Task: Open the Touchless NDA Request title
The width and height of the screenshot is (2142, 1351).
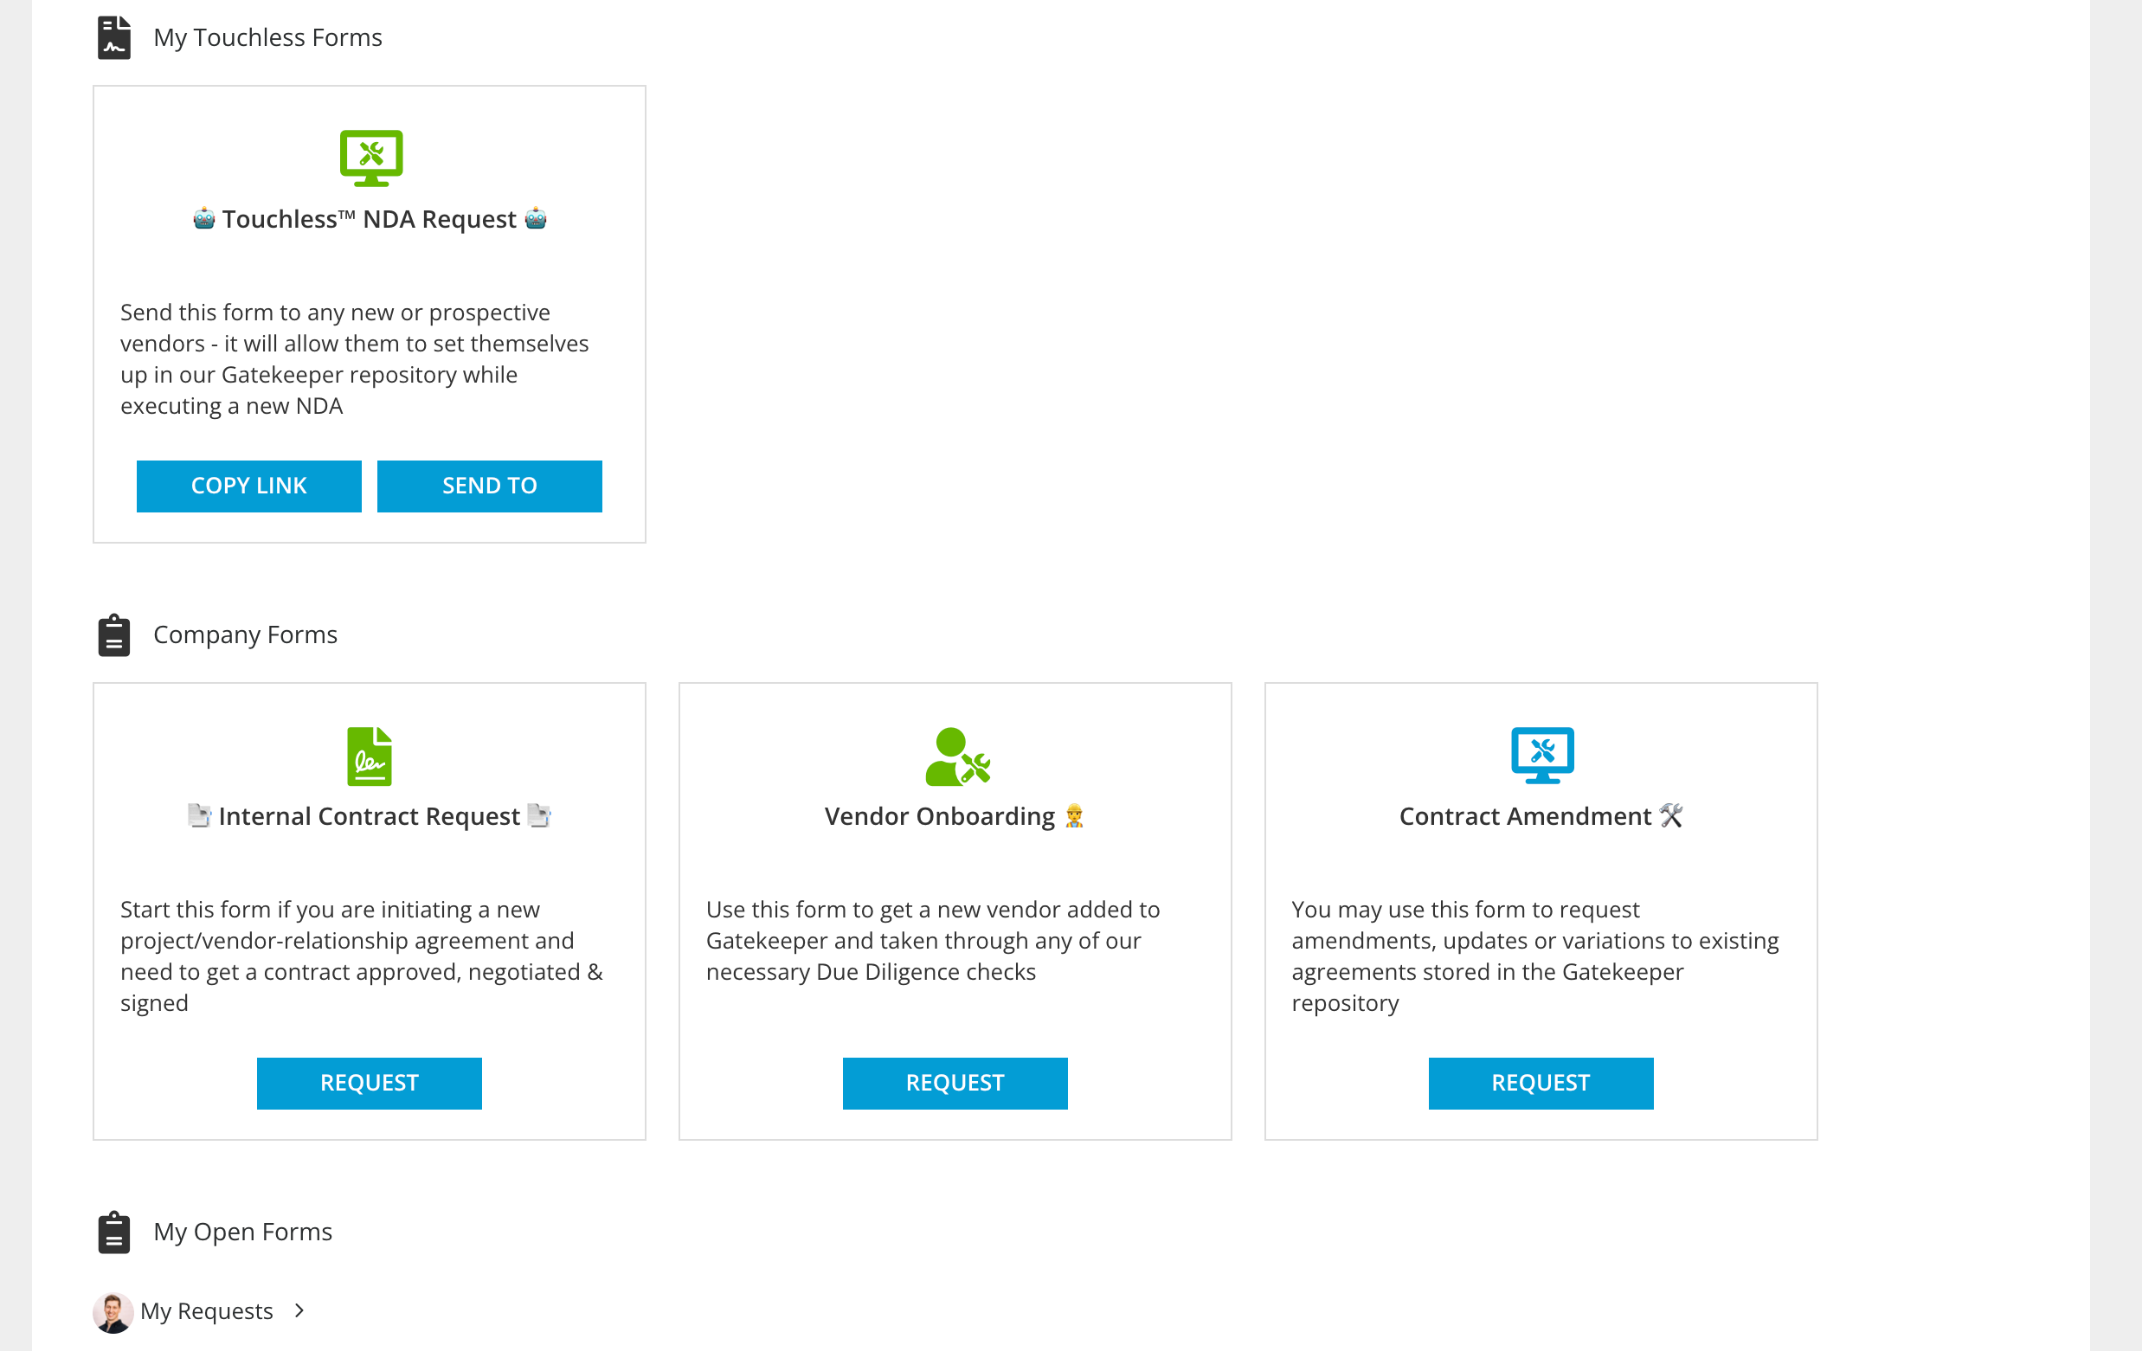Action: 369,219
